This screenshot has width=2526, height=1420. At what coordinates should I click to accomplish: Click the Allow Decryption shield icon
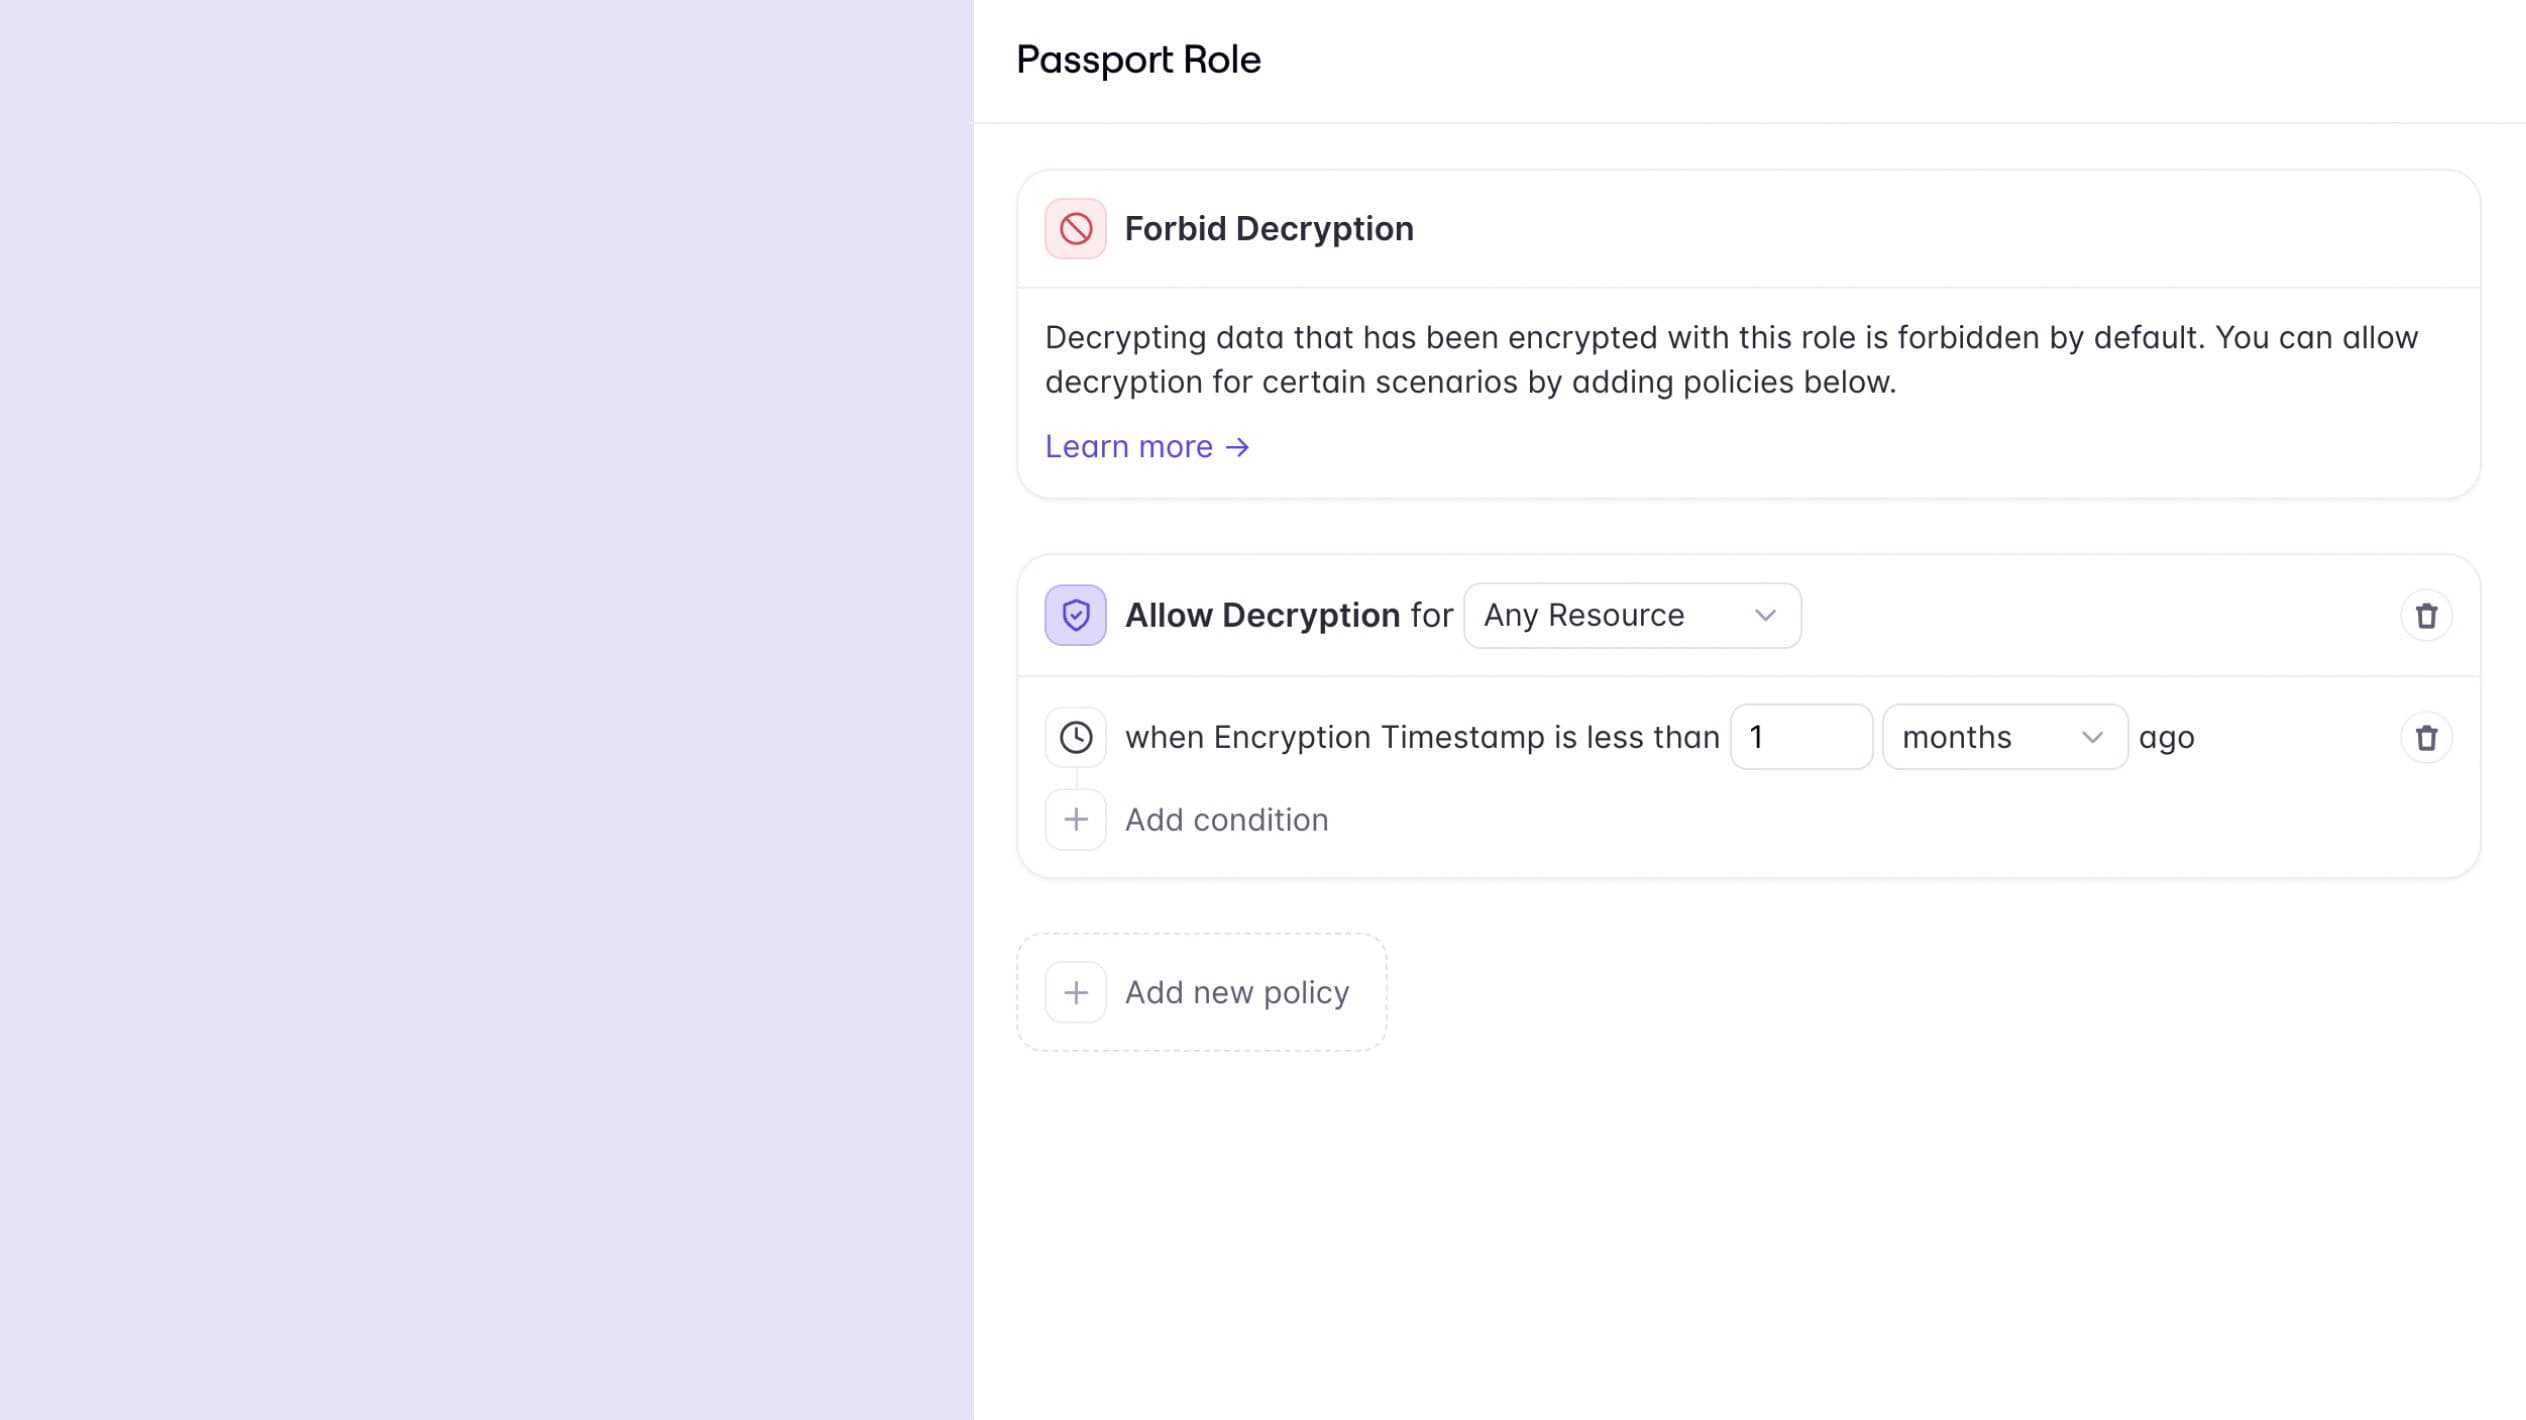1075,615
